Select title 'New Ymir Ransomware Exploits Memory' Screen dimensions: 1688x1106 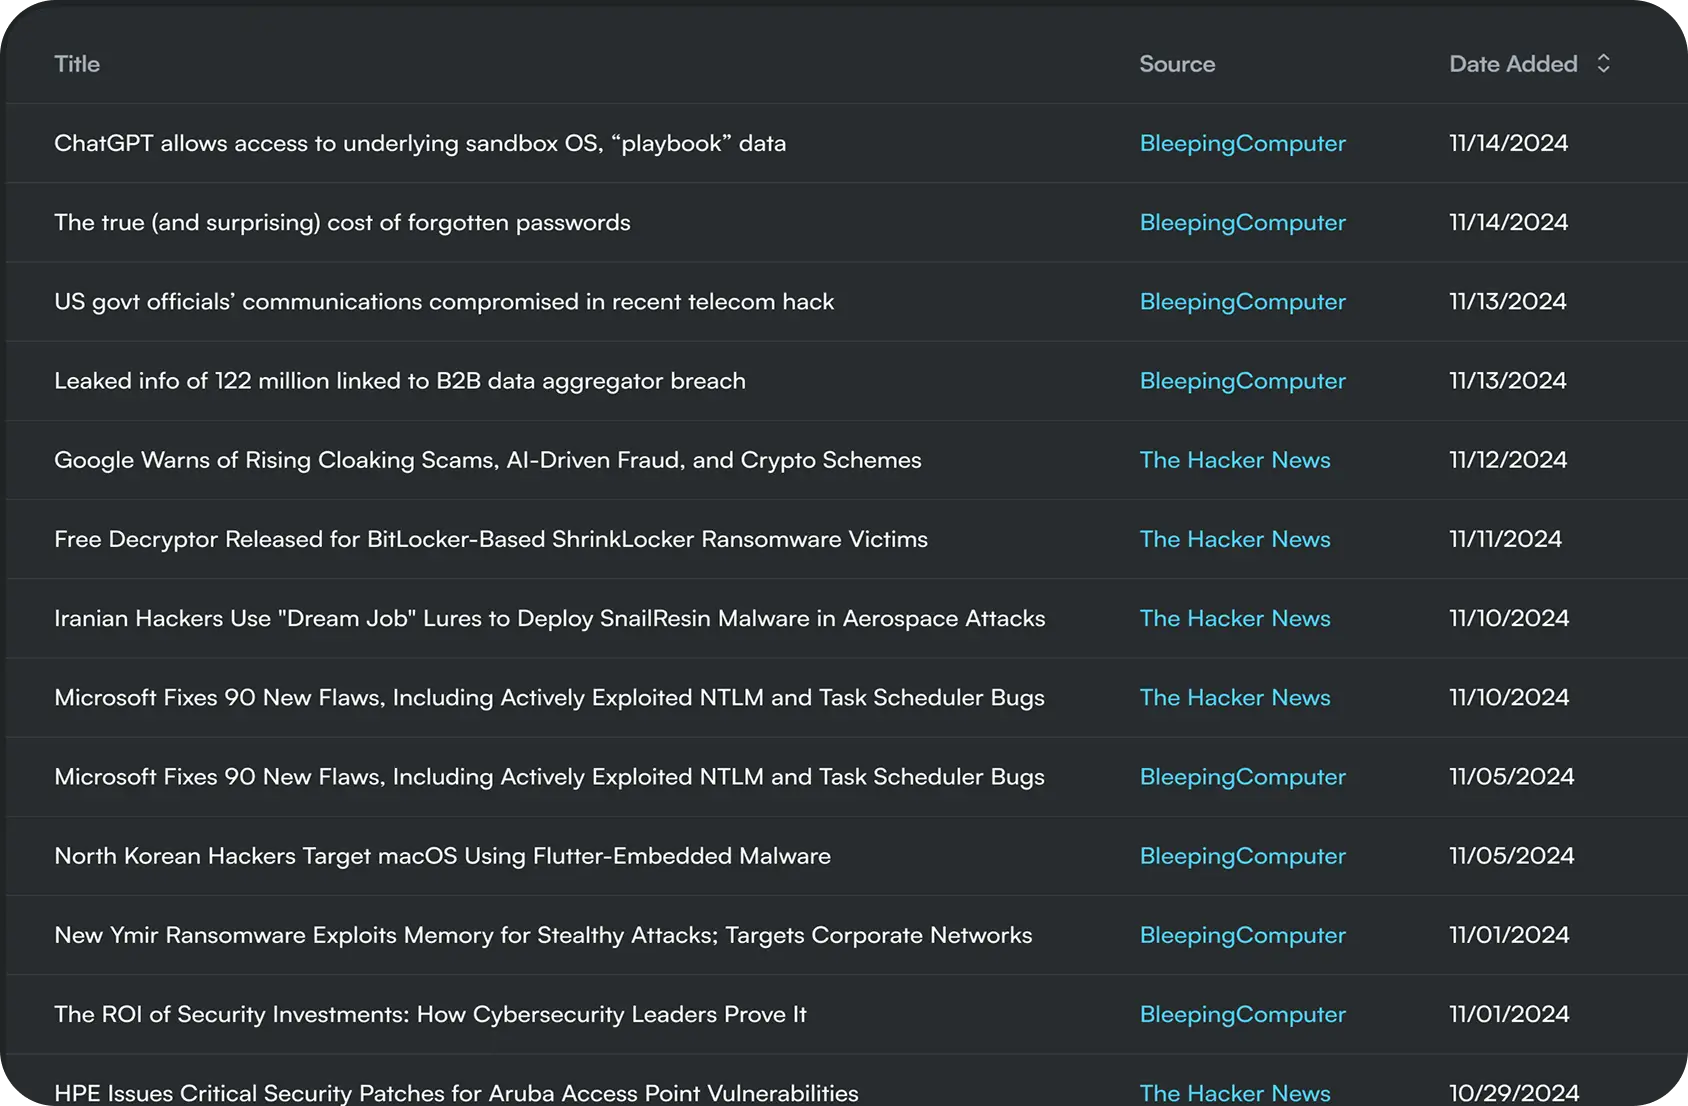[x=543, y=934]
